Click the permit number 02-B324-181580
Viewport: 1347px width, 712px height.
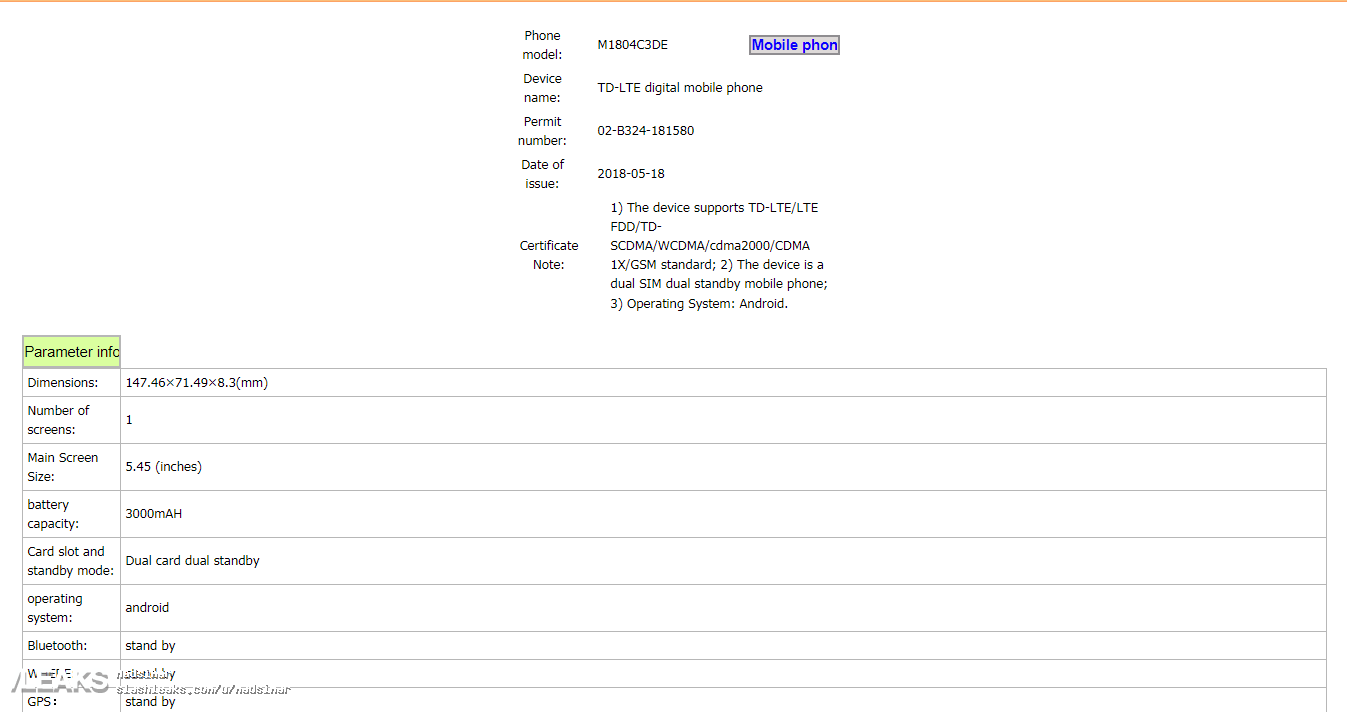[645, 131]
